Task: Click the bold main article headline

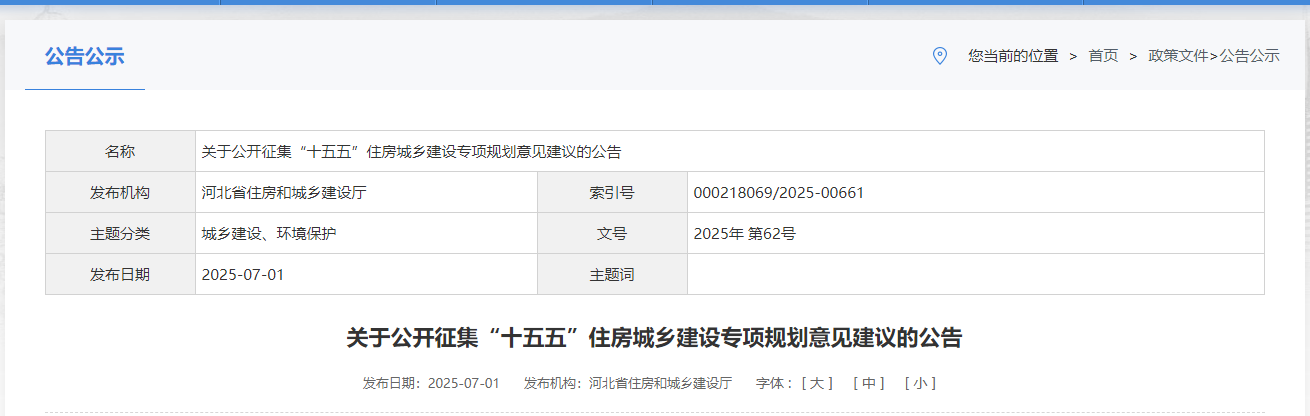Action: coord(654,338)
